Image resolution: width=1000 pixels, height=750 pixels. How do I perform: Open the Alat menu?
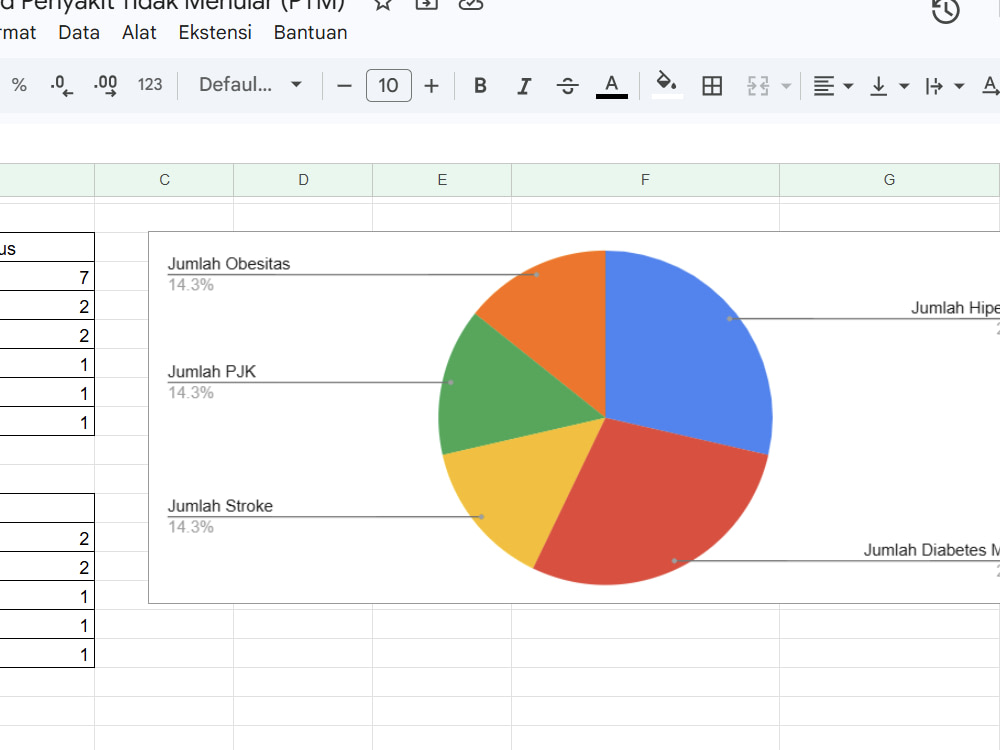[x=139, y=33]
